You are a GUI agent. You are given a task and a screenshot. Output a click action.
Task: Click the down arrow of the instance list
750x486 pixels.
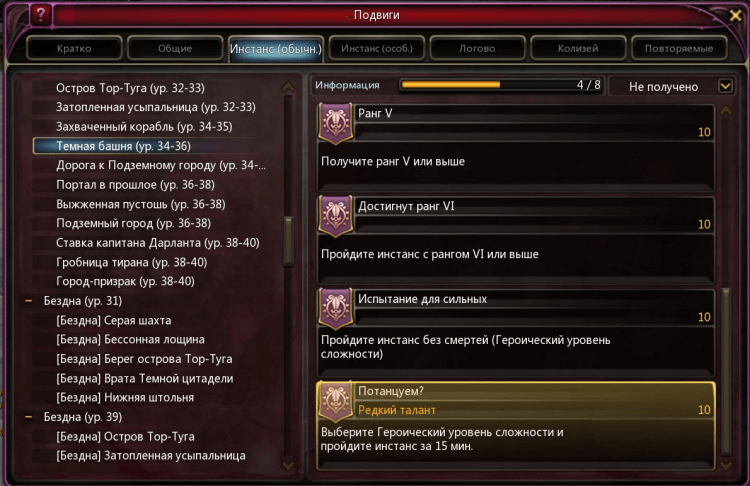point(288,465)
